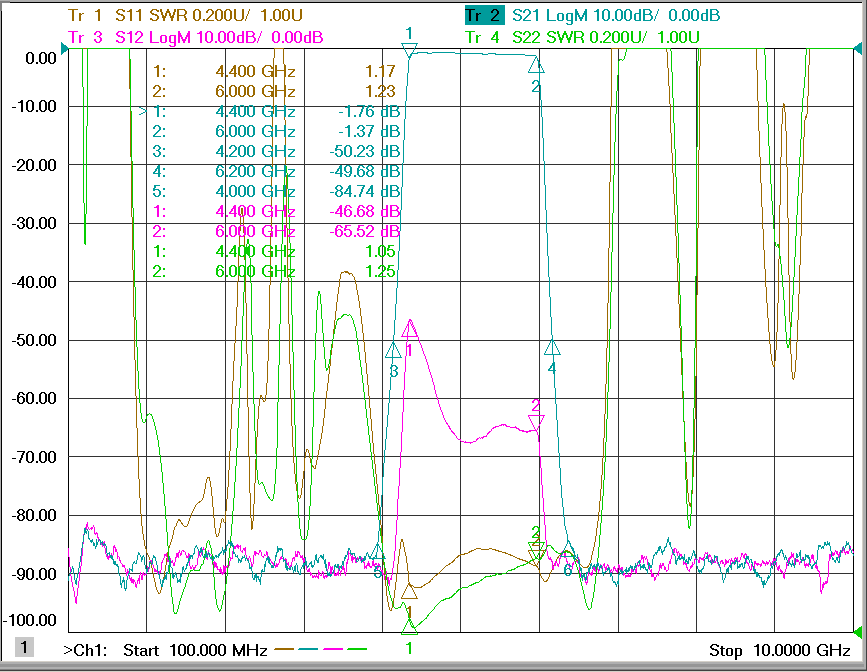
Task: Select the active marker readout 4.400 GHz -1.76 dB
Action: (270, 111)
